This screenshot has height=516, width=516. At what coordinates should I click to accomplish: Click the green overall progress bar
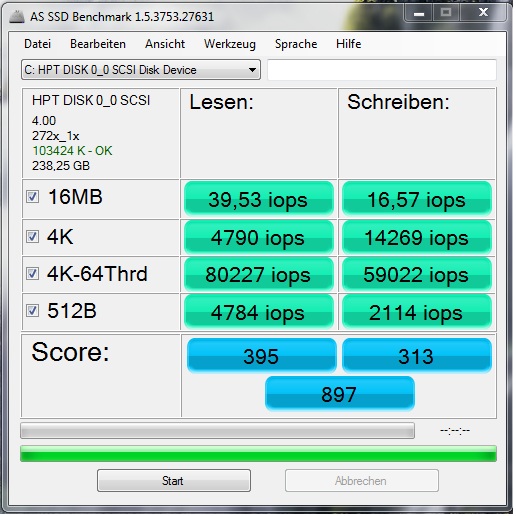coord(258,454)
